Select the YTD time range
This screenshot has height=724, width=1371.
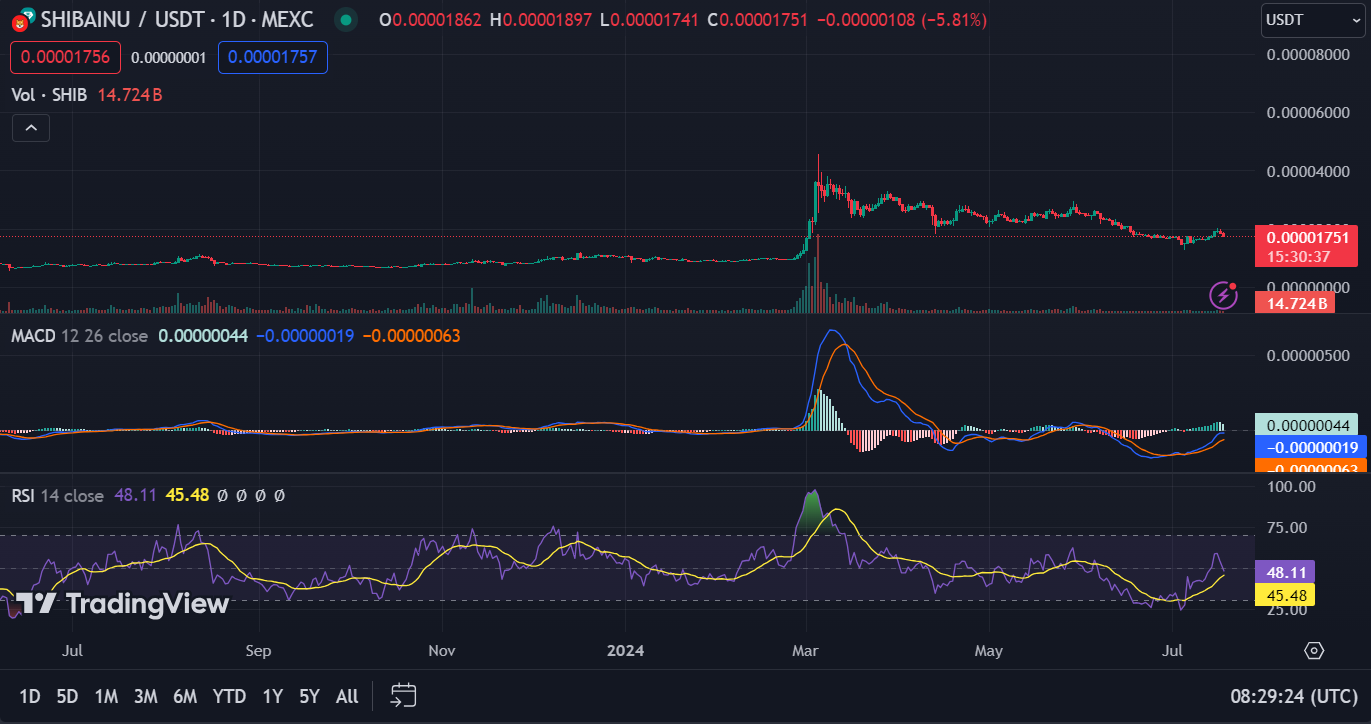point(230,697)
